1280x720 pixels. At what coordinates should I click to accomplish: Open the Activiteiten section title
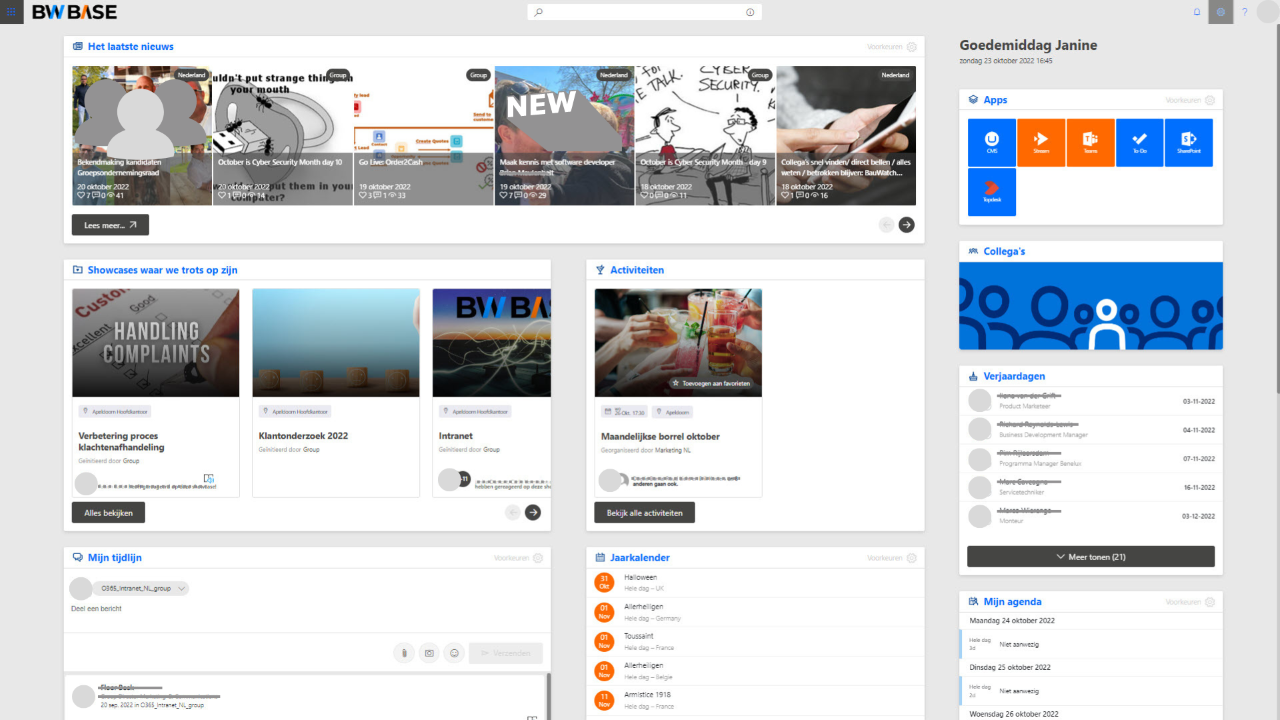pyautogui.click(x=637, y=270)
